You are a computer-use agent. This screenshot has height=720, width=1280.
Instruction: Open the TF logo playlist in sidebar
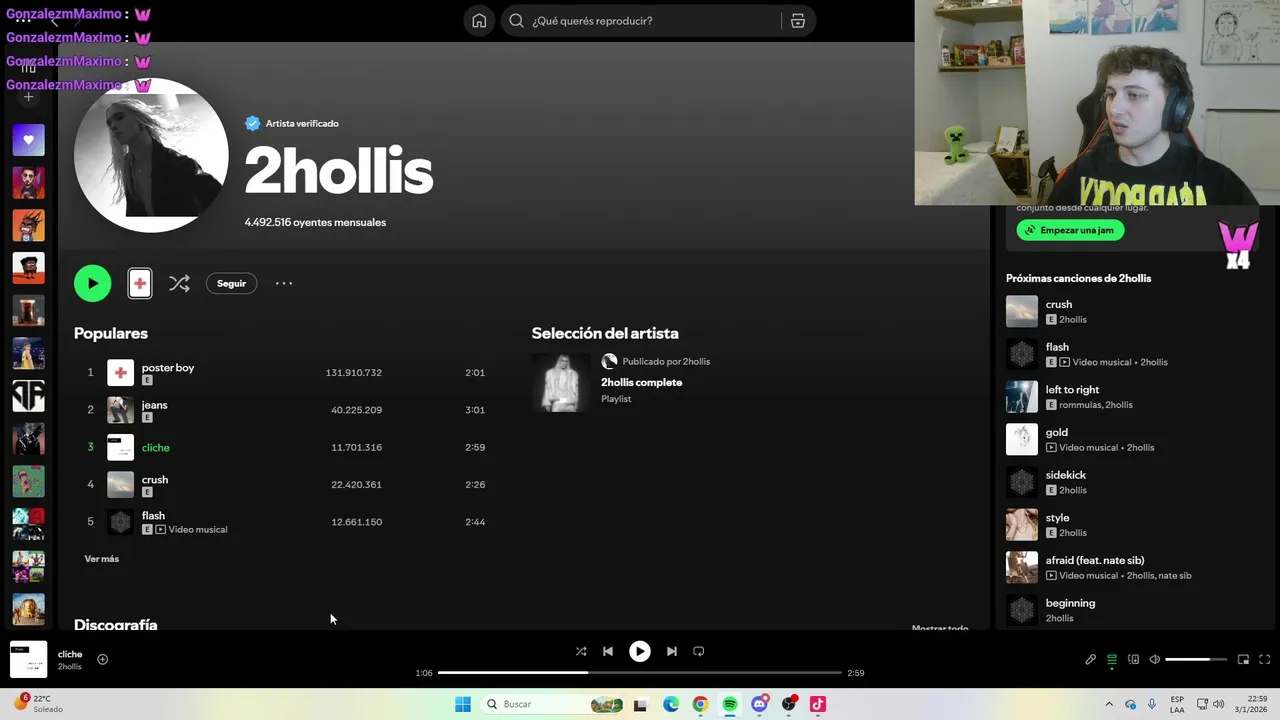pyautogui.click(x=28, y=396)
